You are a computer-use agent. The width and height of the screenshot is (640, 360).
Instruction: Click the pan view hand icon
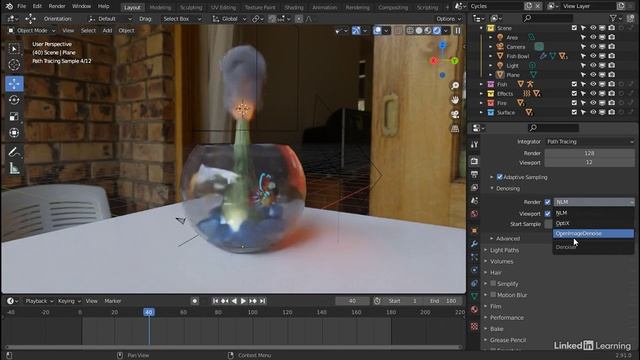(x=455, y=100)
